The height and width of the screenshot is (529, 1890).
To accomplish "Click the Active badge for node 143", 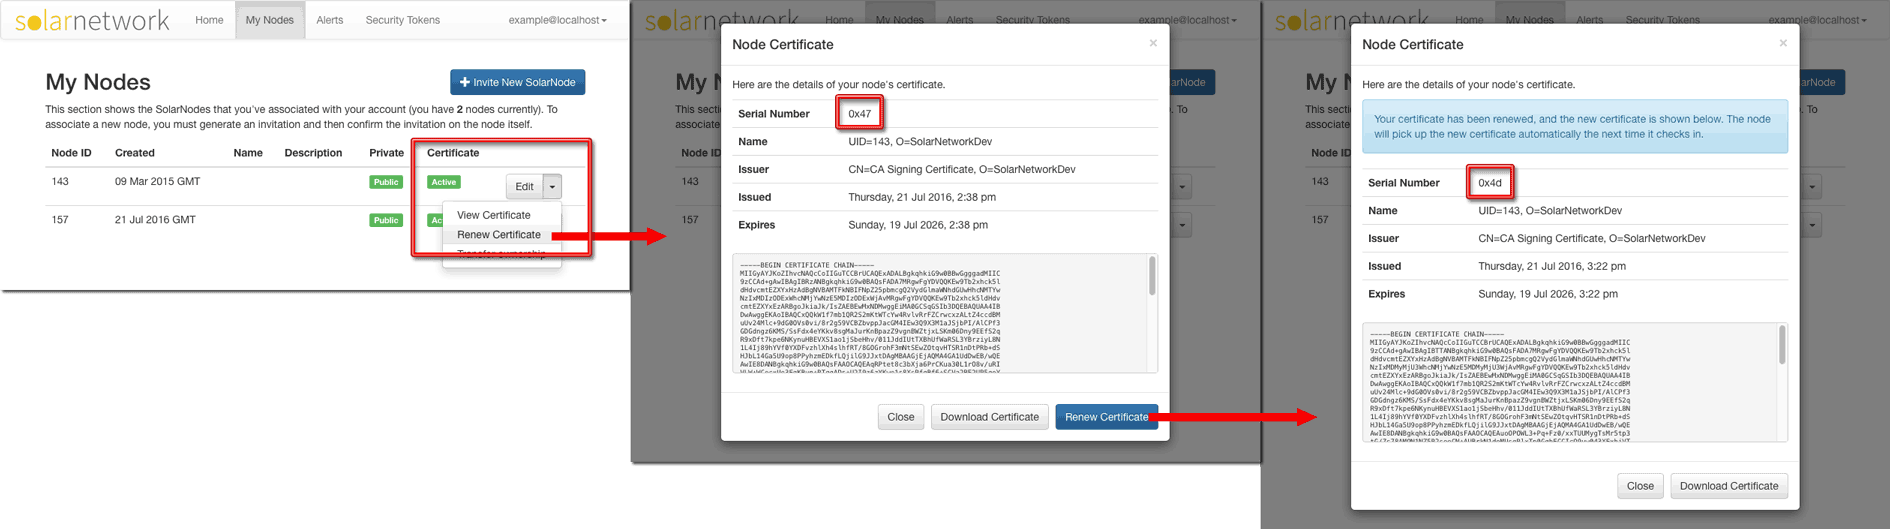I will tap(444, 182).
